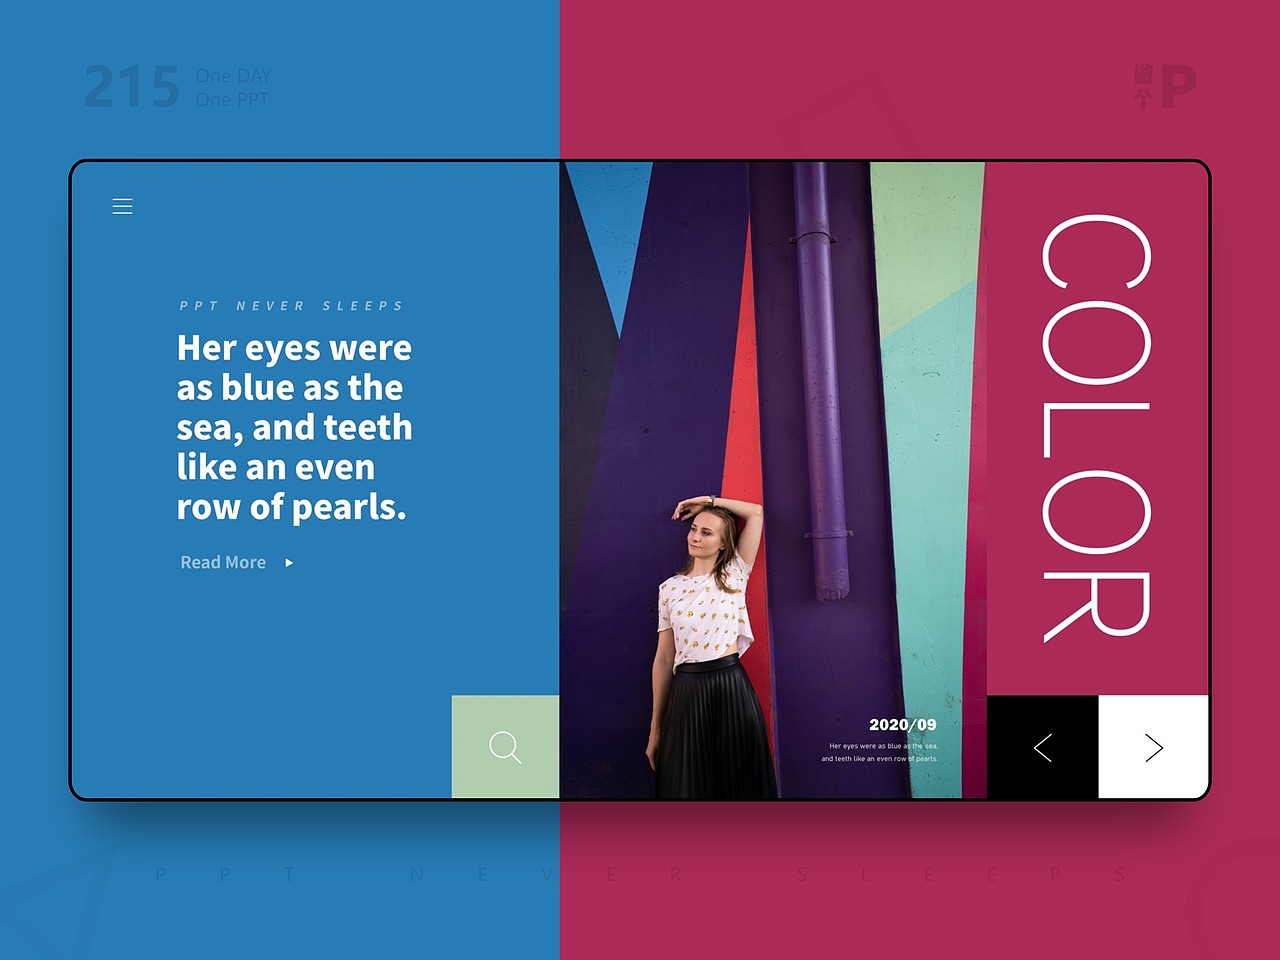
Task: Open the hamburger menu icon
Action: pos(122,206)
